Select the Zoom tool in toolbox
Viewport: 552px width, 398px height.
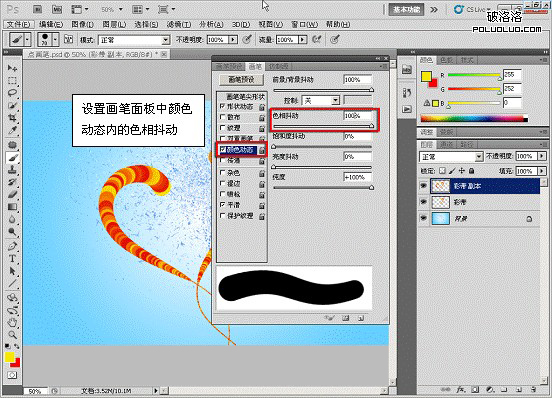12,334
